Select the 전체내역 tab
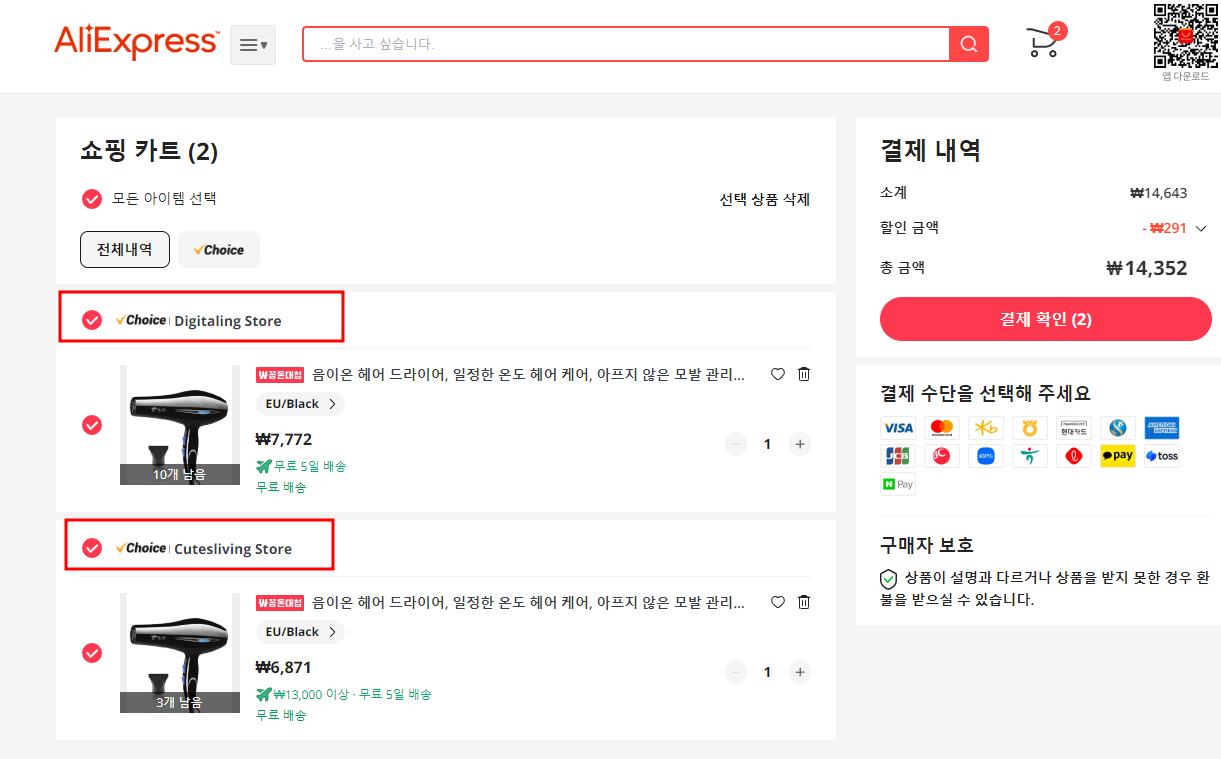Image resolution: width=1221 pixels, height=759 pixels. 125,250
